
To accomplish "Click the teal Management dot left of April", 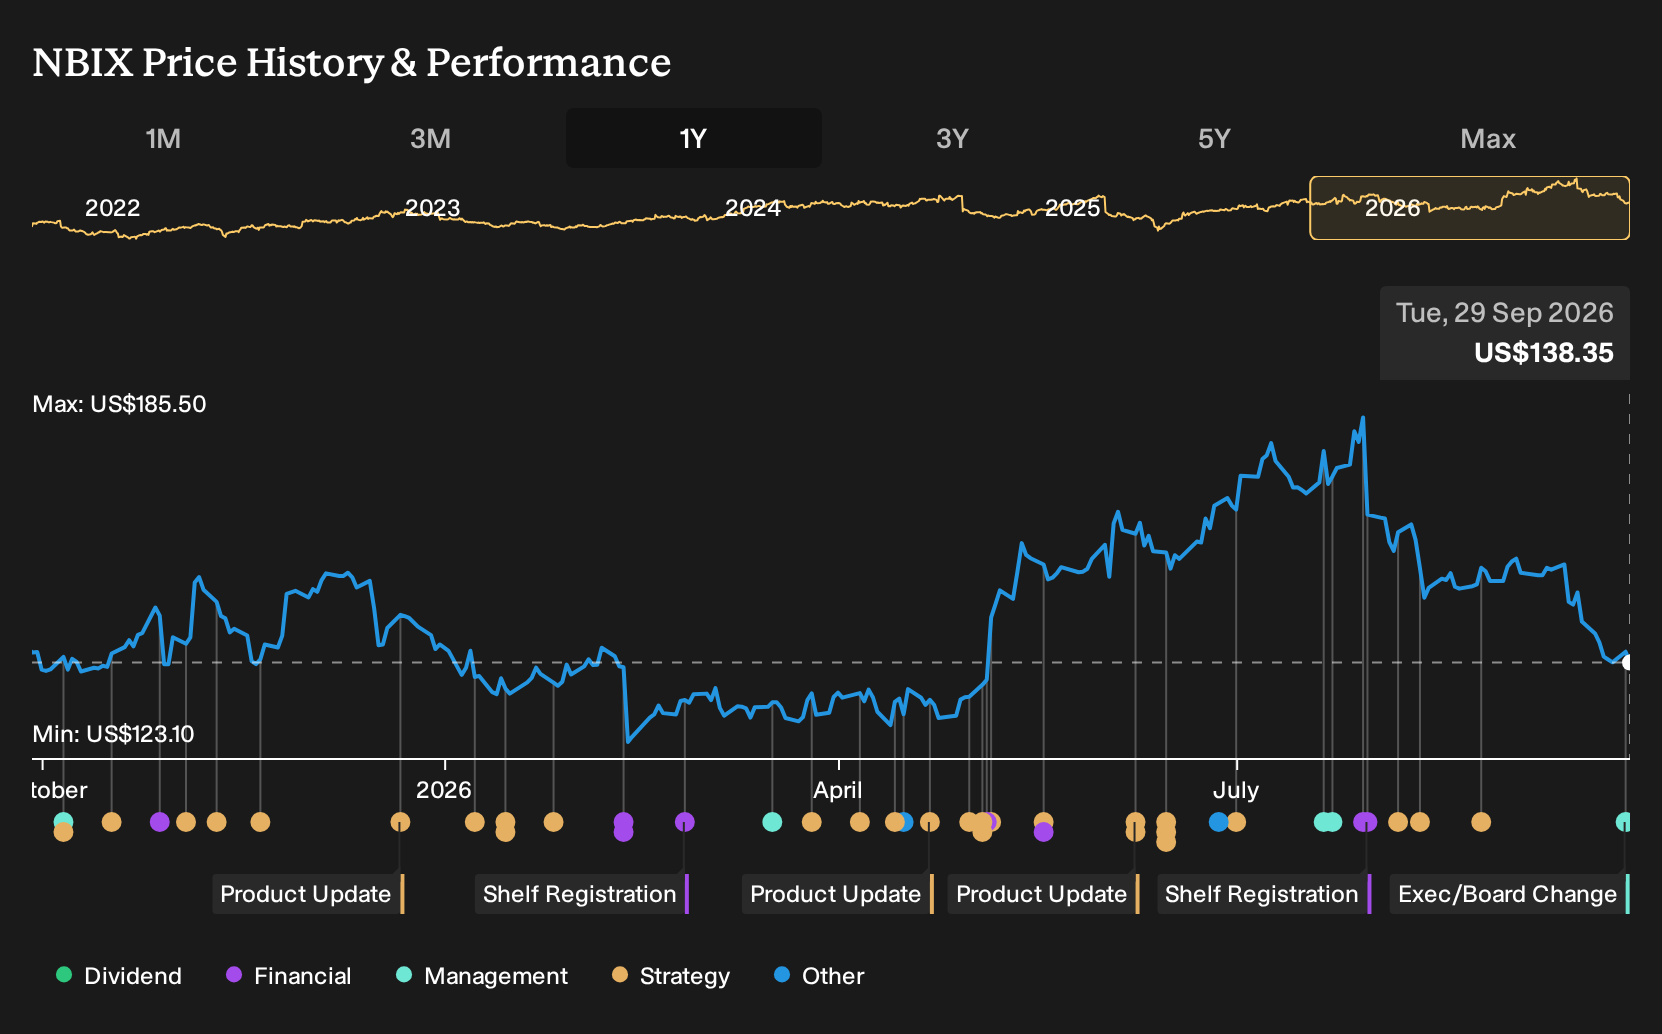I will pyautogui.click(x=772, y=822).
